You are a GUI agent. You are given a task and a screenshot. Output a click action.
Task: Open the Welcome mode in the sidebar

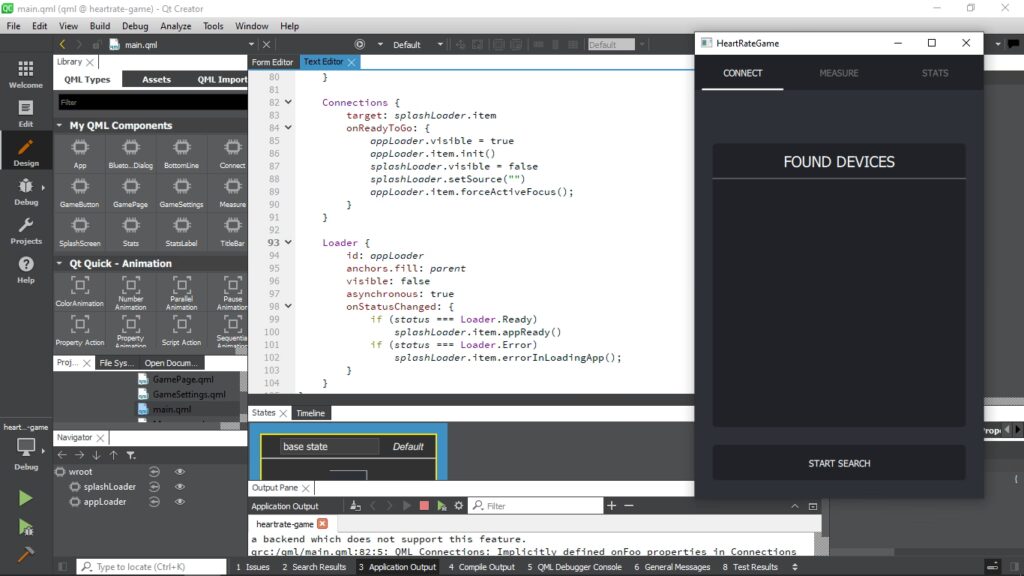26,73
